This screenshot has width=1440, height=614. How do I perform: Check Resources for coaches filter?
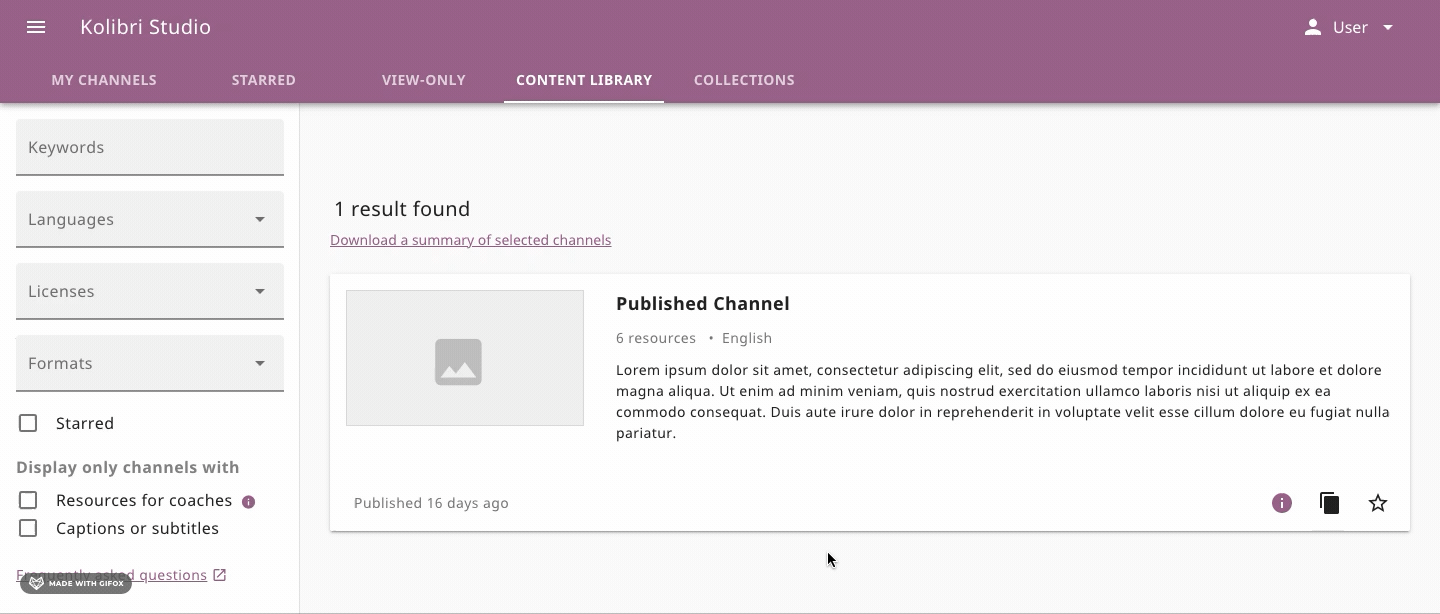[x=28, y=500]
